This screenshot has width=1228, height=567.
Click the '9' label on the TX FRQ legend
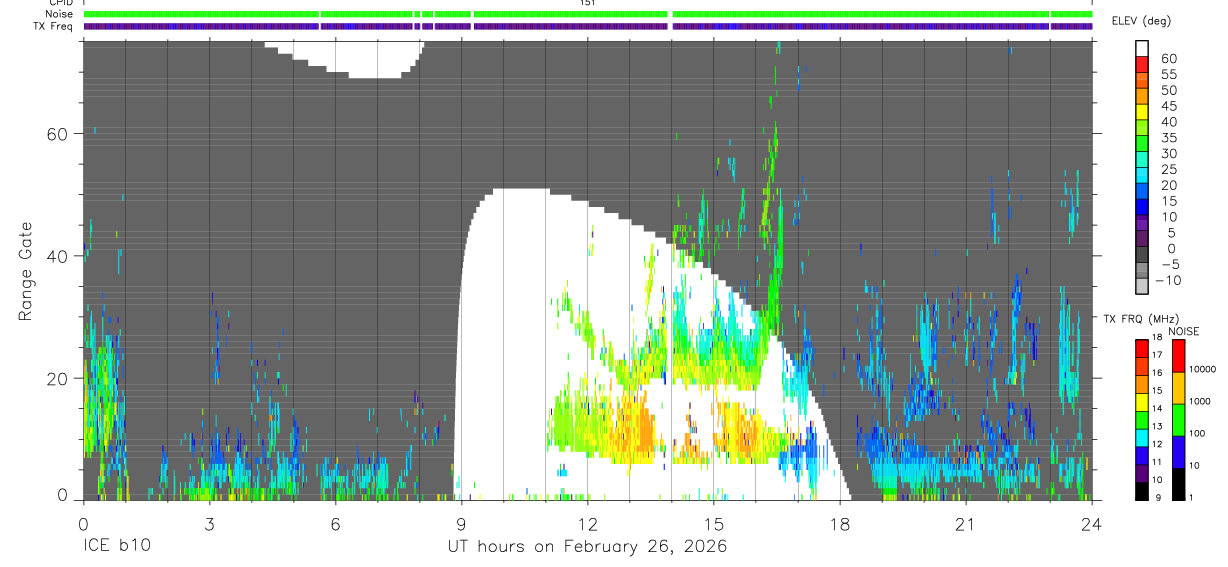click(1157, 498)
